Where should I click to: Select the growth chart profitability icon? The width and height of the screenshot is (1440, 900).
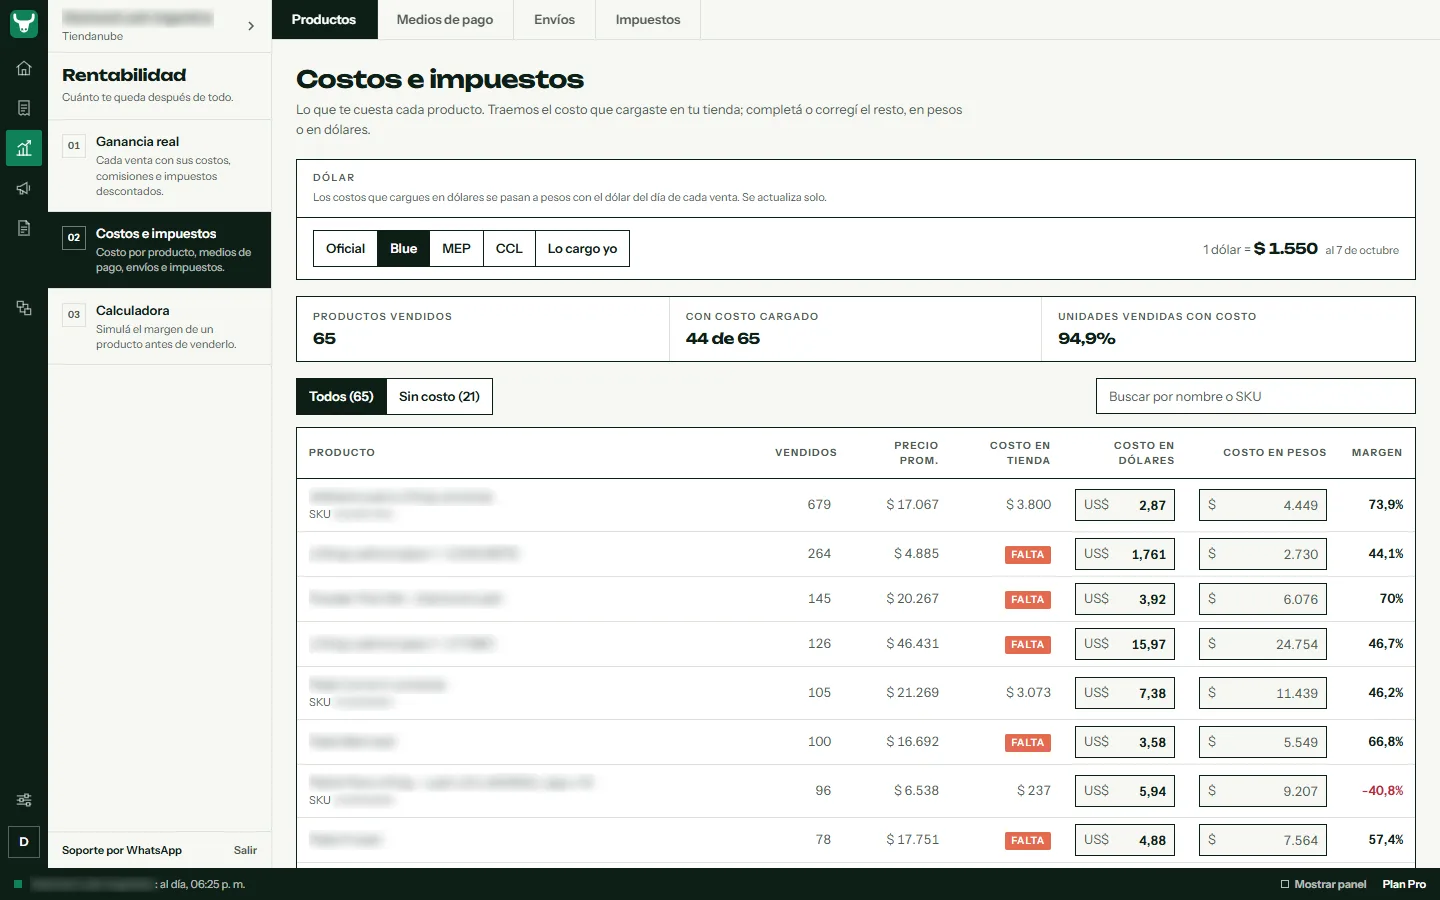pos(24,148)
